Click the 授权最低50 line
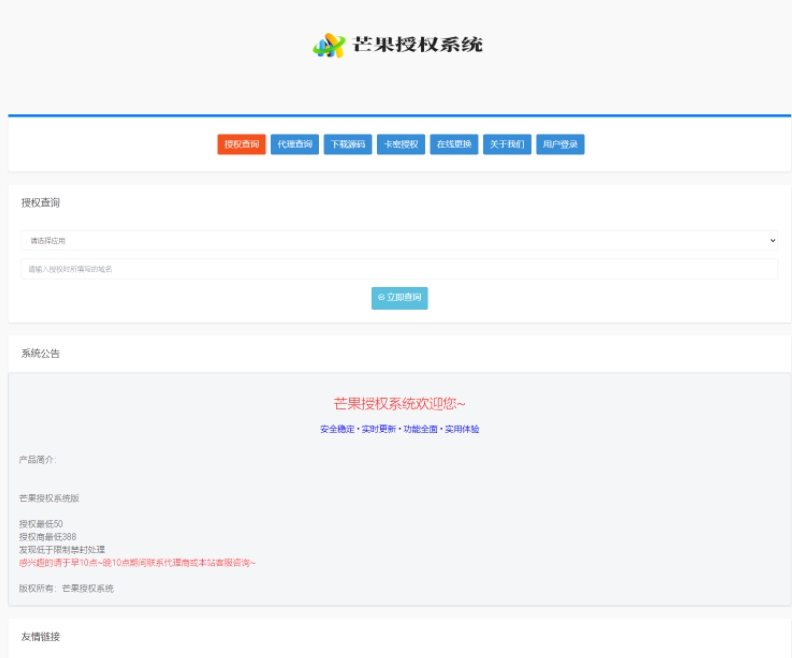The image size is (792, 658). pos(41,524)
